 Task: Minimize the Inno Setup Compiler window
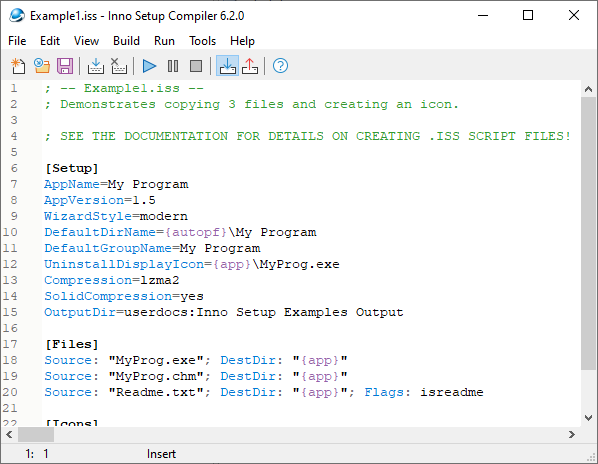tap(483, 15)
